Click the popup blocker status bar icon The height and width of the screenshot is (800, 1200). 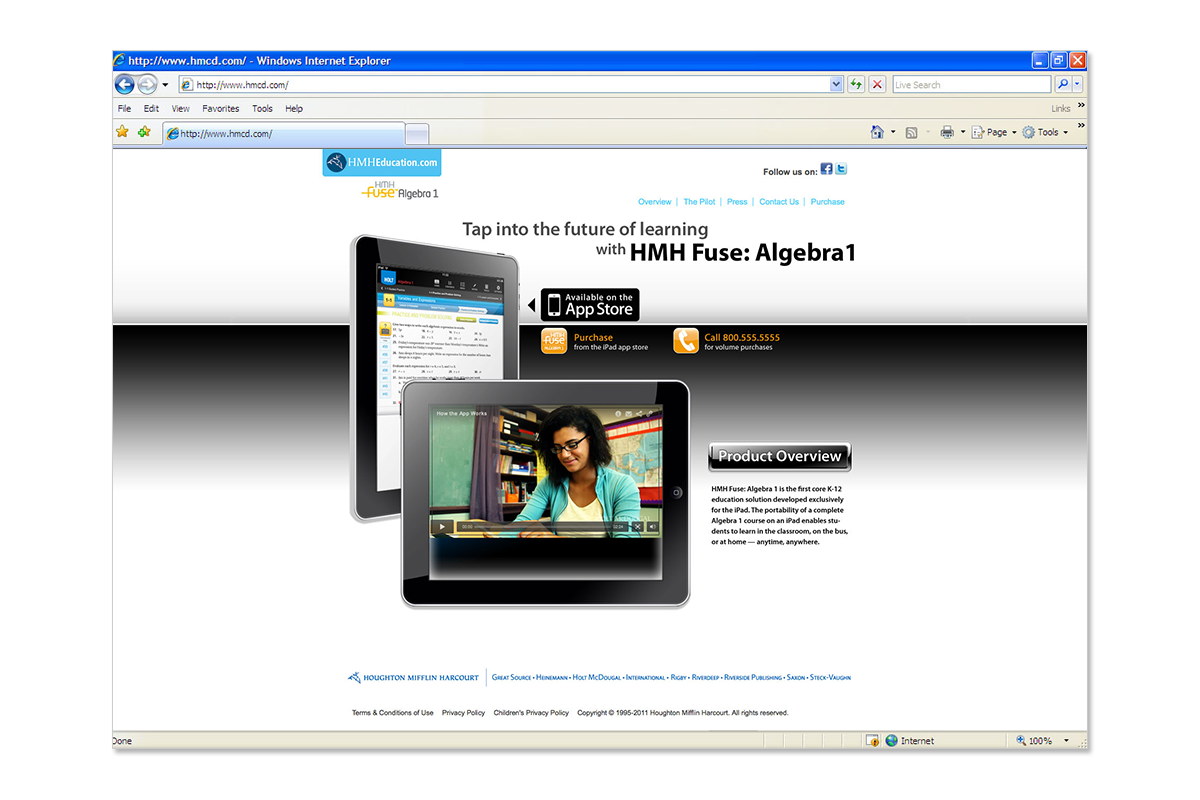[x=872, y=741]
